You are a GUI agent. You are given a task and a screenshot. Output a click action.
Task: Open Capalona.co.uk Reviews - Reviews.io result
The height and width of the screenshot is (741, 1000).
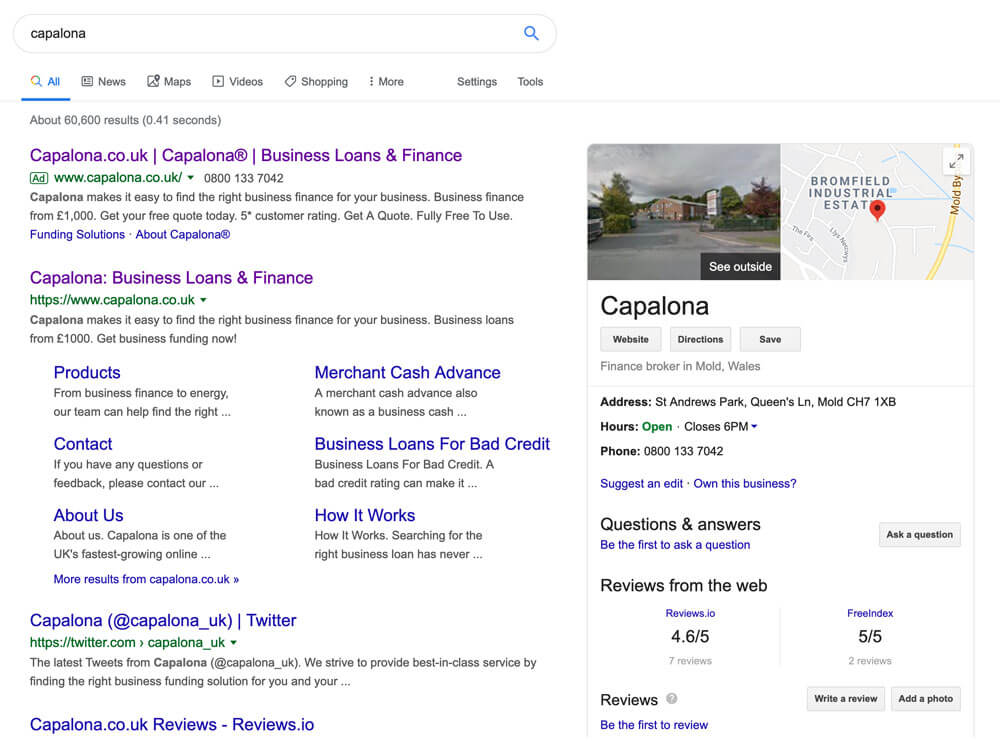(172, 724)
